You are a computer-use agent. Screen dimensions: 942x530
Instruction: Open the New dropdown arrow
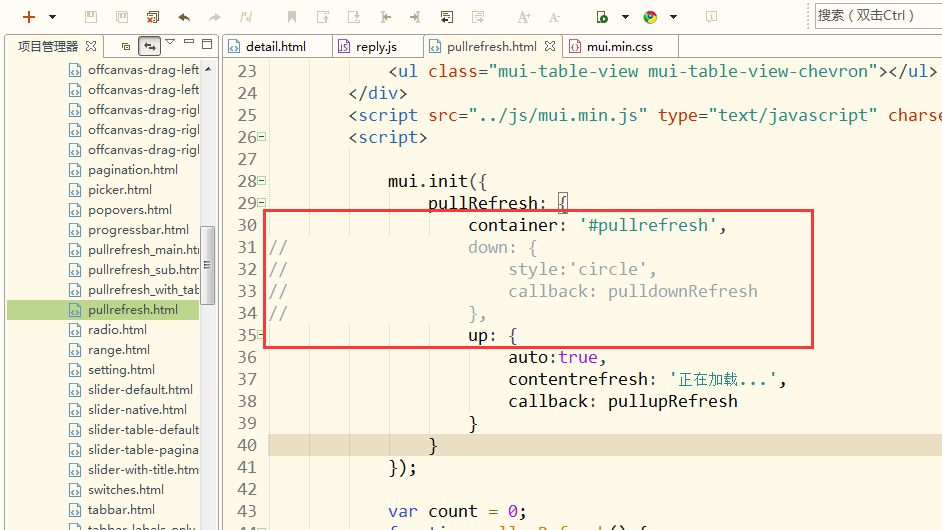pos(52,17)
